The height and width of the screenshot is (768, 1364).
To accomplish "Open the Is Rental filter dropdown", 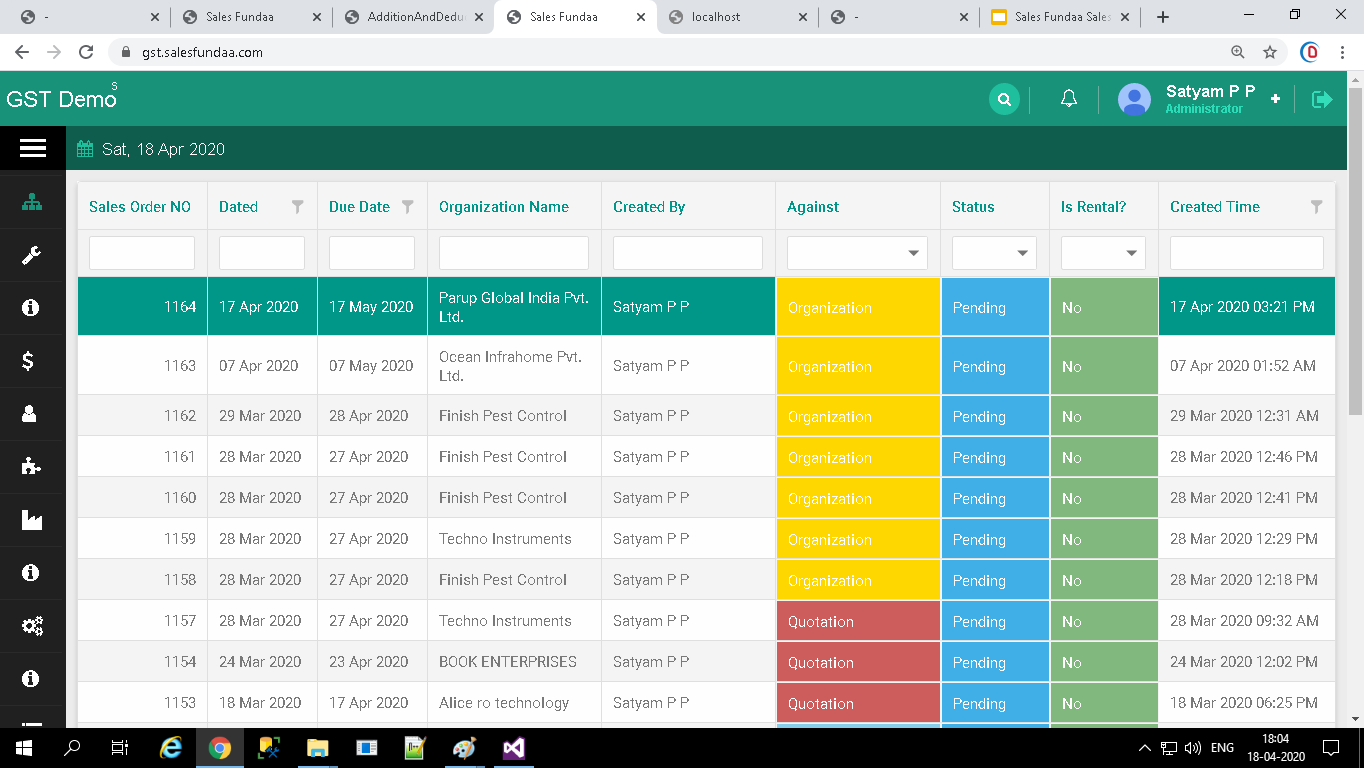I will pyautogui.click(x=1102, y=253).
